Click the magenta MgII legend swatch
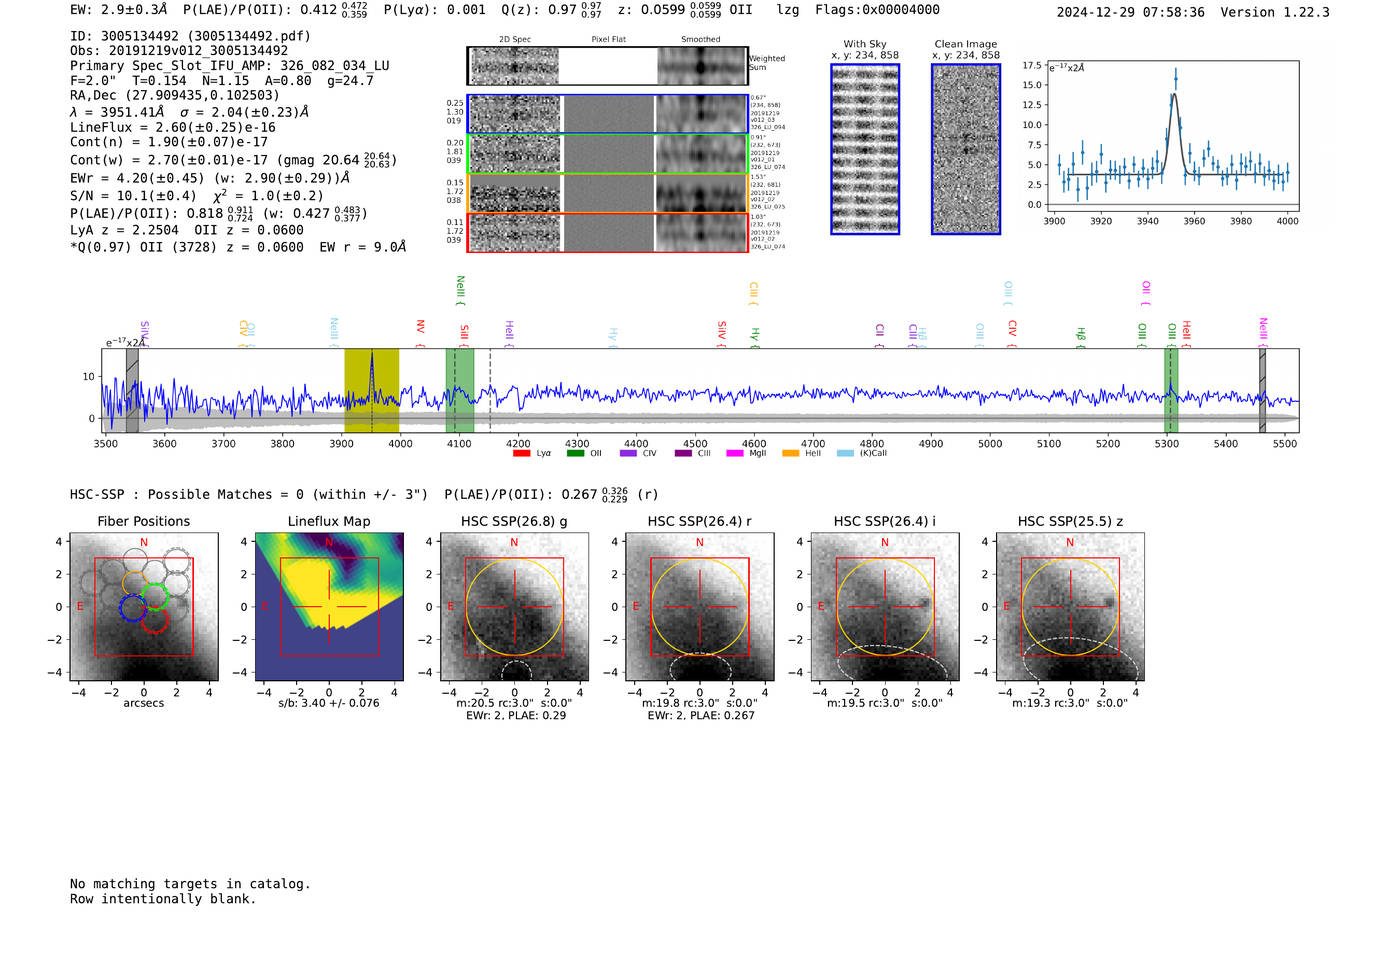The height and width of the screenshot is (953, 1400). coord(735,453)
